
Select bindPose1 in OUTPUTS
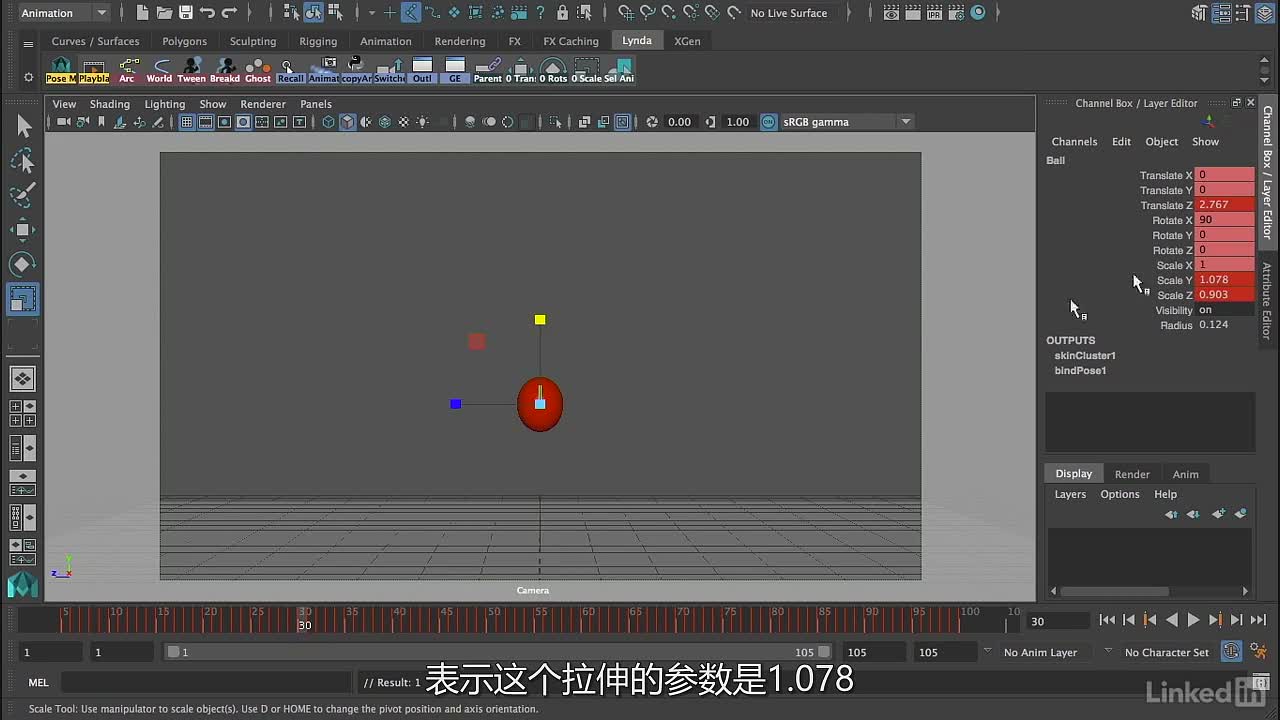(1080, 371)
